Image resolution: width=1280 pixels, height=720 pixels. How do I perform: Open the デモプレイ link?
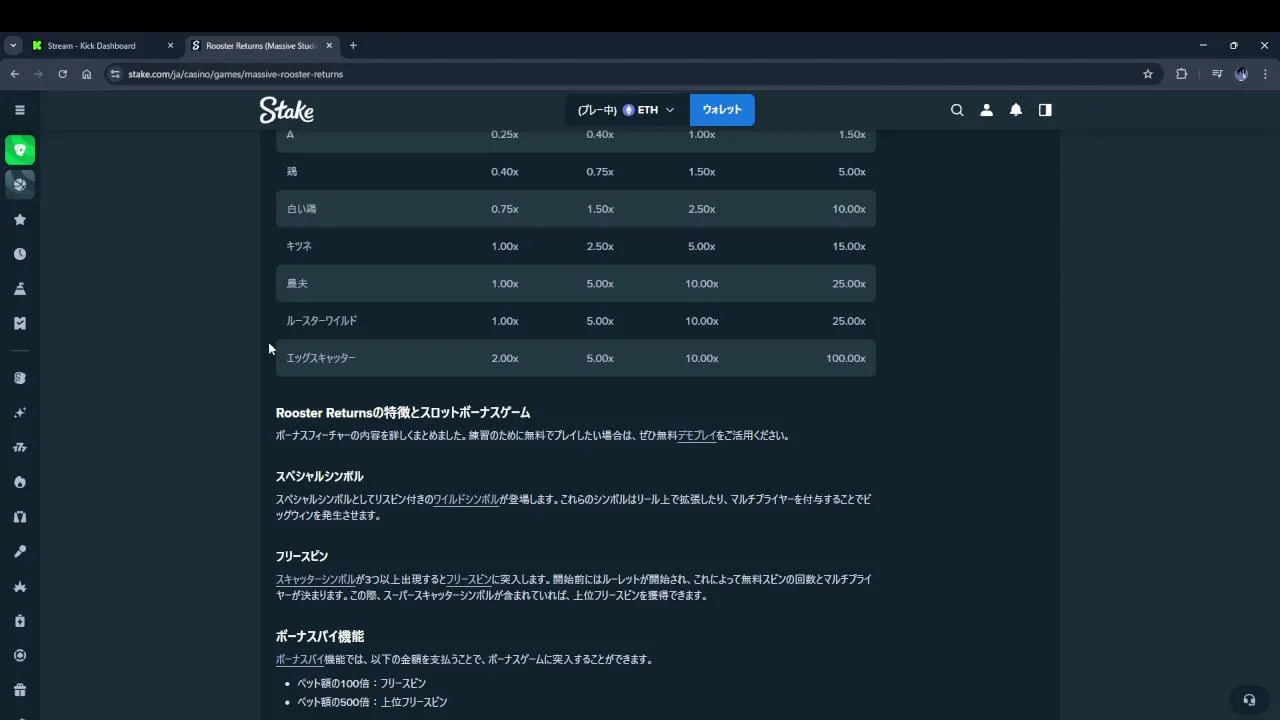click(697, 436)
